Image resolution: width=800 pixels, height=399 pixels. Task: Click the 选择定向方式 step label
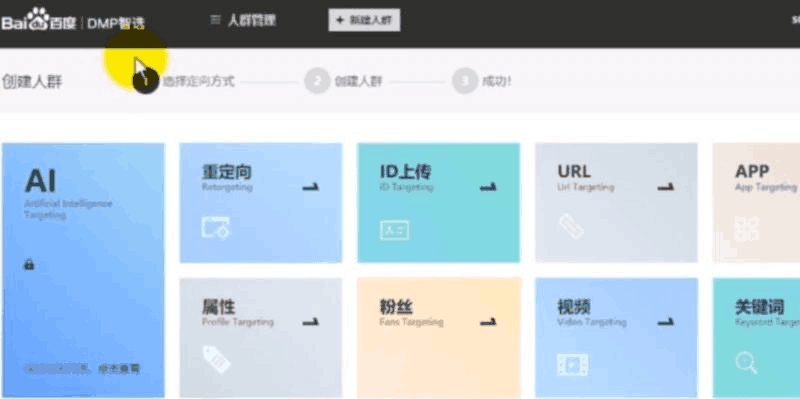(199, 81)
